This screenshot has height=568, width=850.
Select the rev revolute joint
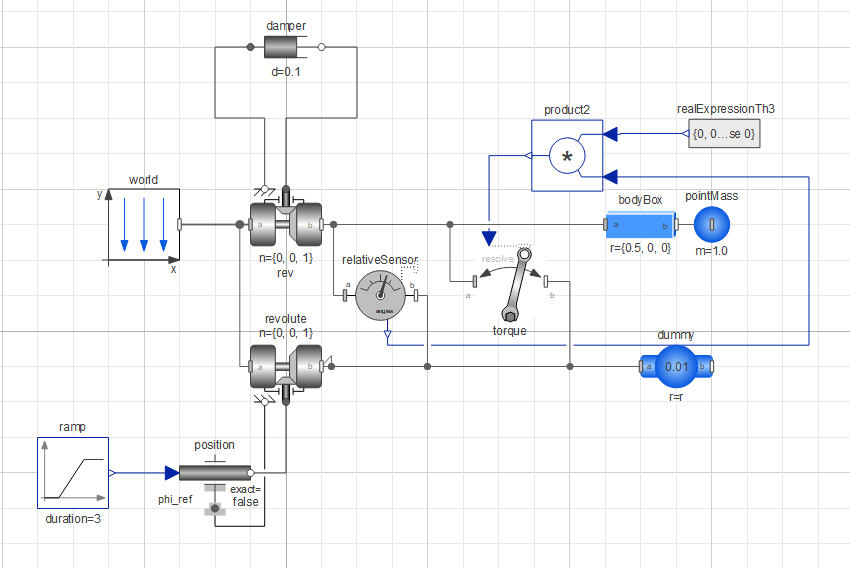(x=286, y=224)
